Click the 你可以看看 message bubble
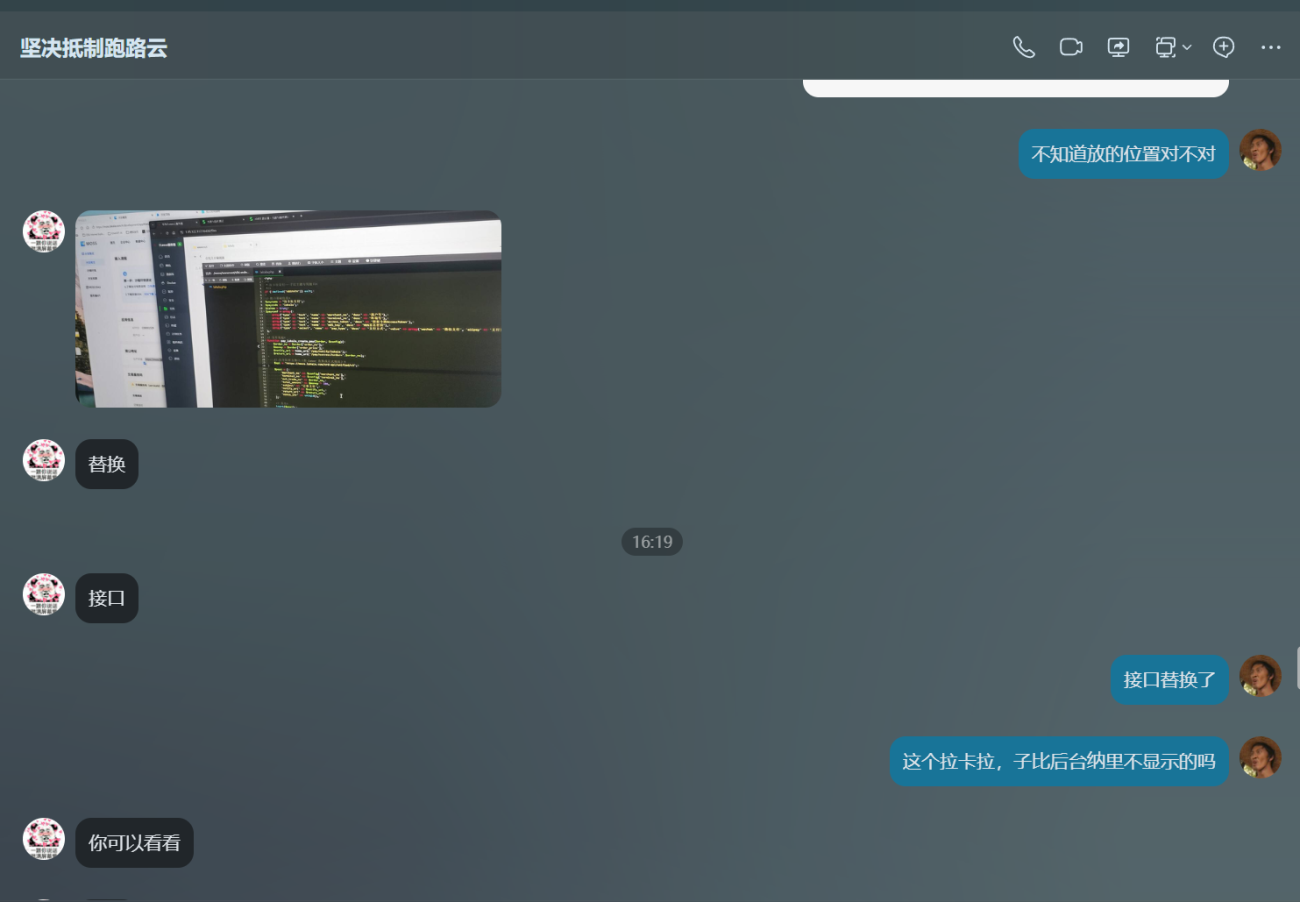The width and height of the screenshot is (1300, 902). [x=134, y=843]
